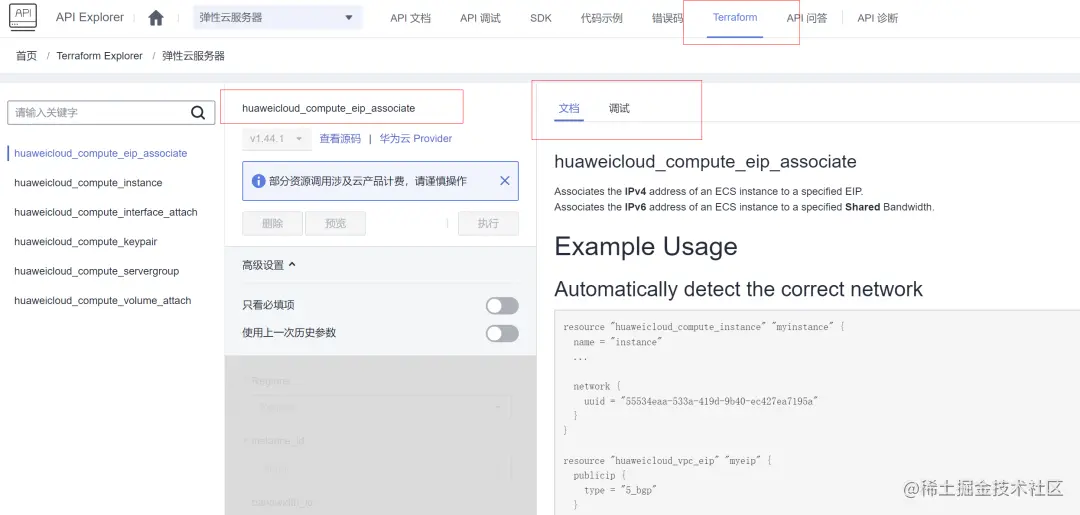Viewport: 1080px width, 515px height.
Task: Select huaweicloud_compute_interface_attach in the sidebar
Action: pyautogui.click(x=105, y=213)
